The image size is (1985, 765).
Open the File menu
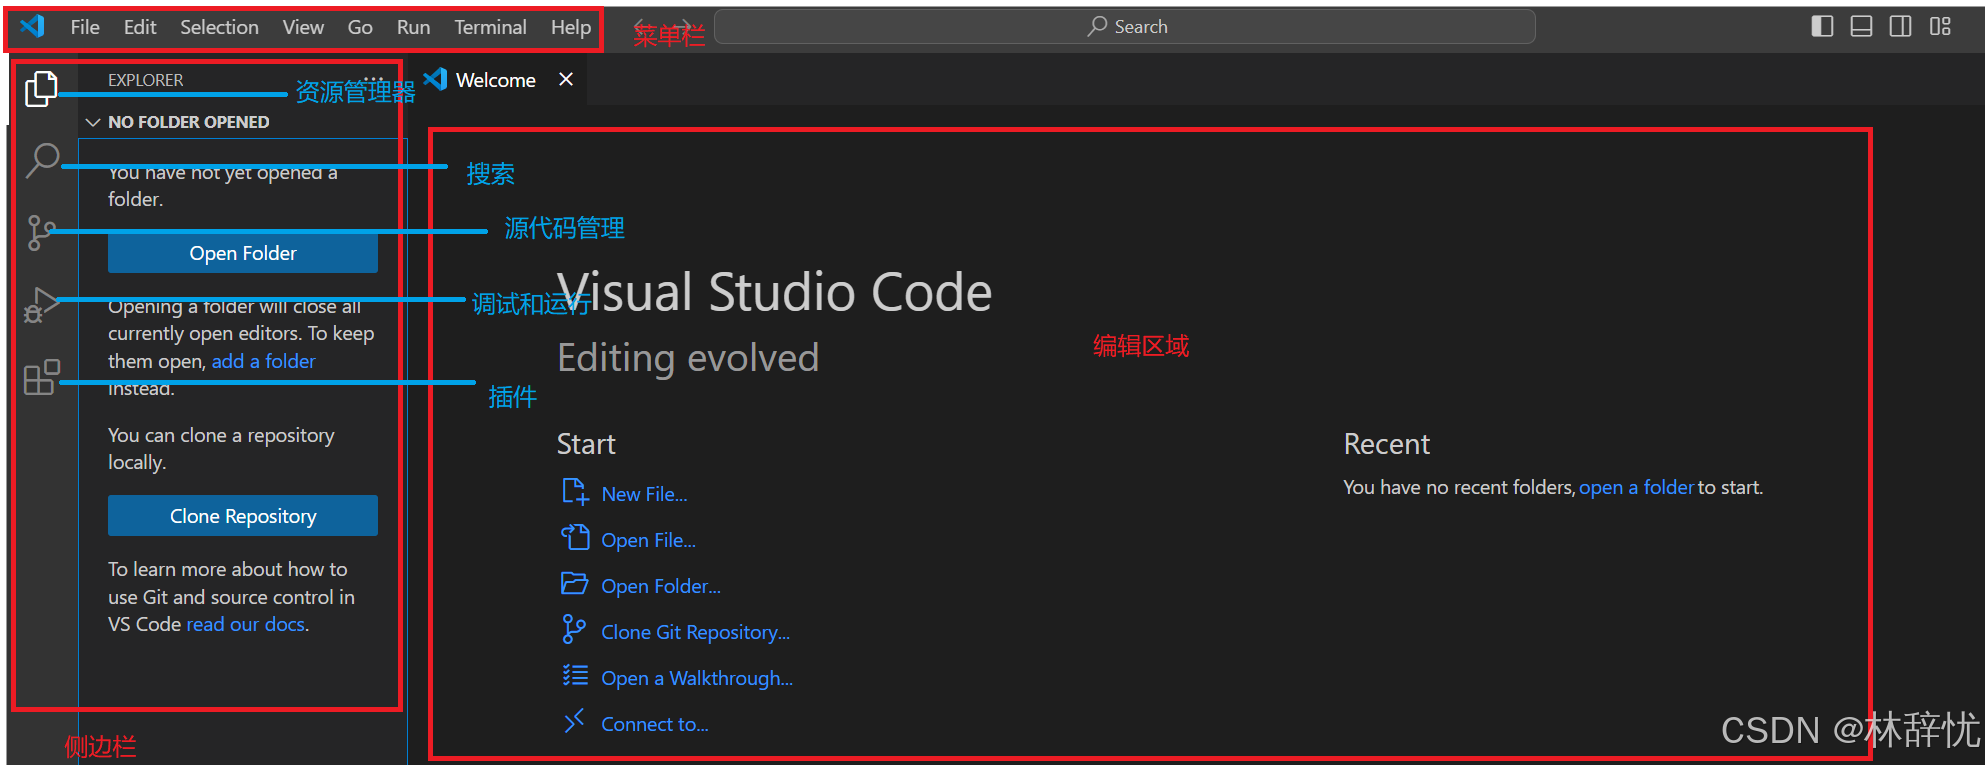(85, 27)
